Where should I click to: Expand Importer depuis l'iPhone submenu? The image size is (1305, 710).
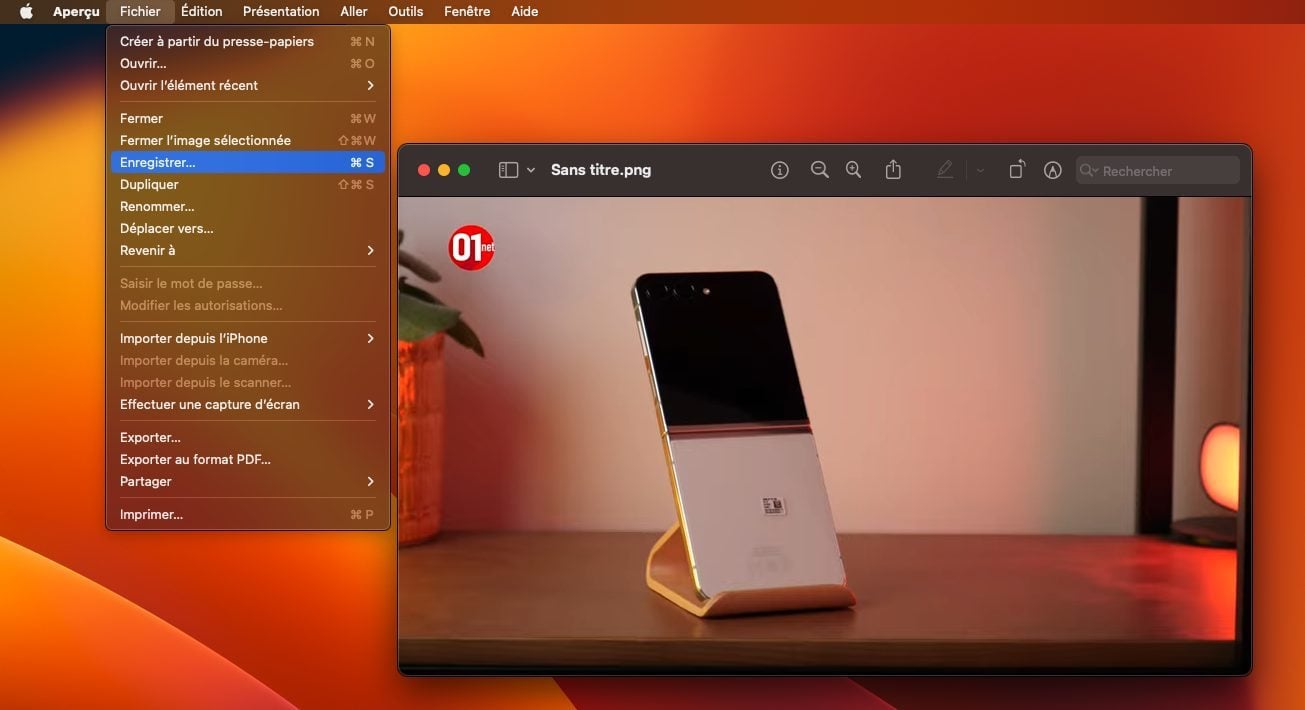[248, 338]
